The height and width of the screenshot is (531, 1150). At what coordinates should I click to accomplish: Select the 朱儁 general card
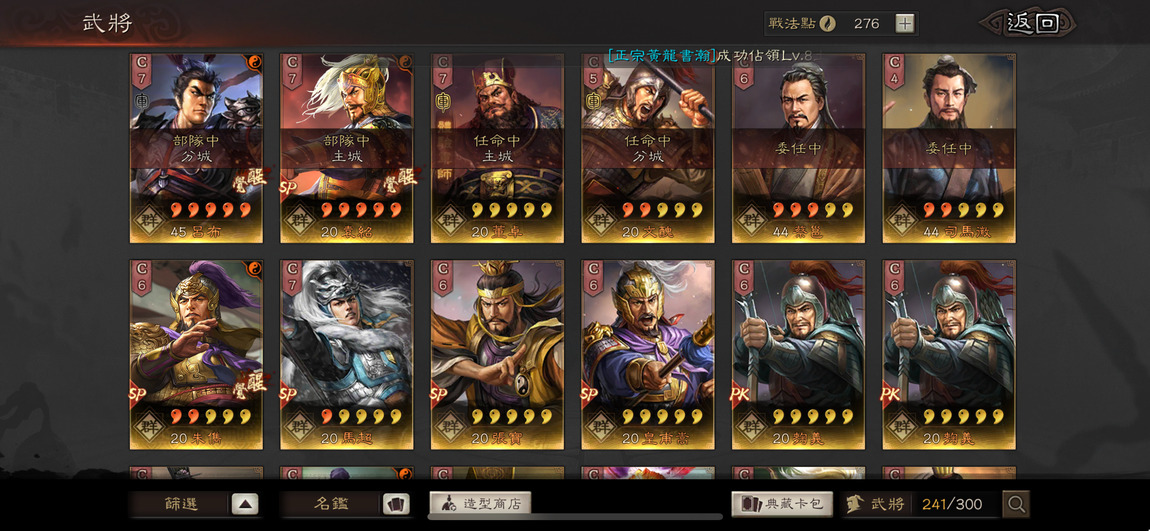197,355
